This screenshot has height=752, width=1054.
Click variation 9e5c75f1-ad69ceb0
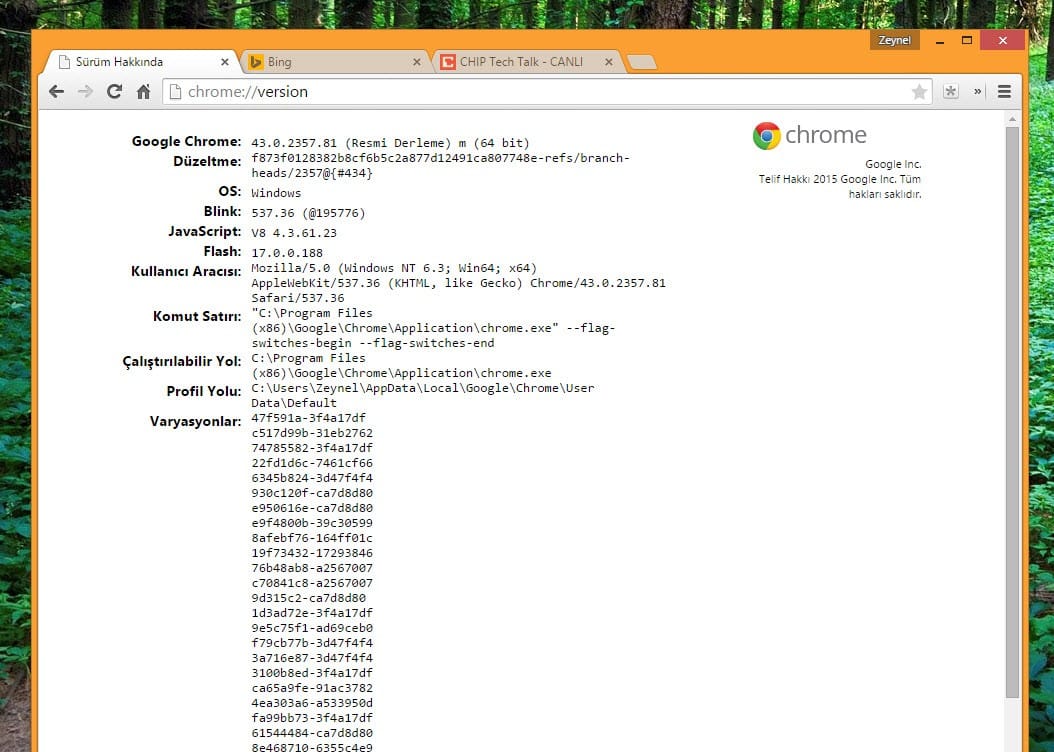312,628
